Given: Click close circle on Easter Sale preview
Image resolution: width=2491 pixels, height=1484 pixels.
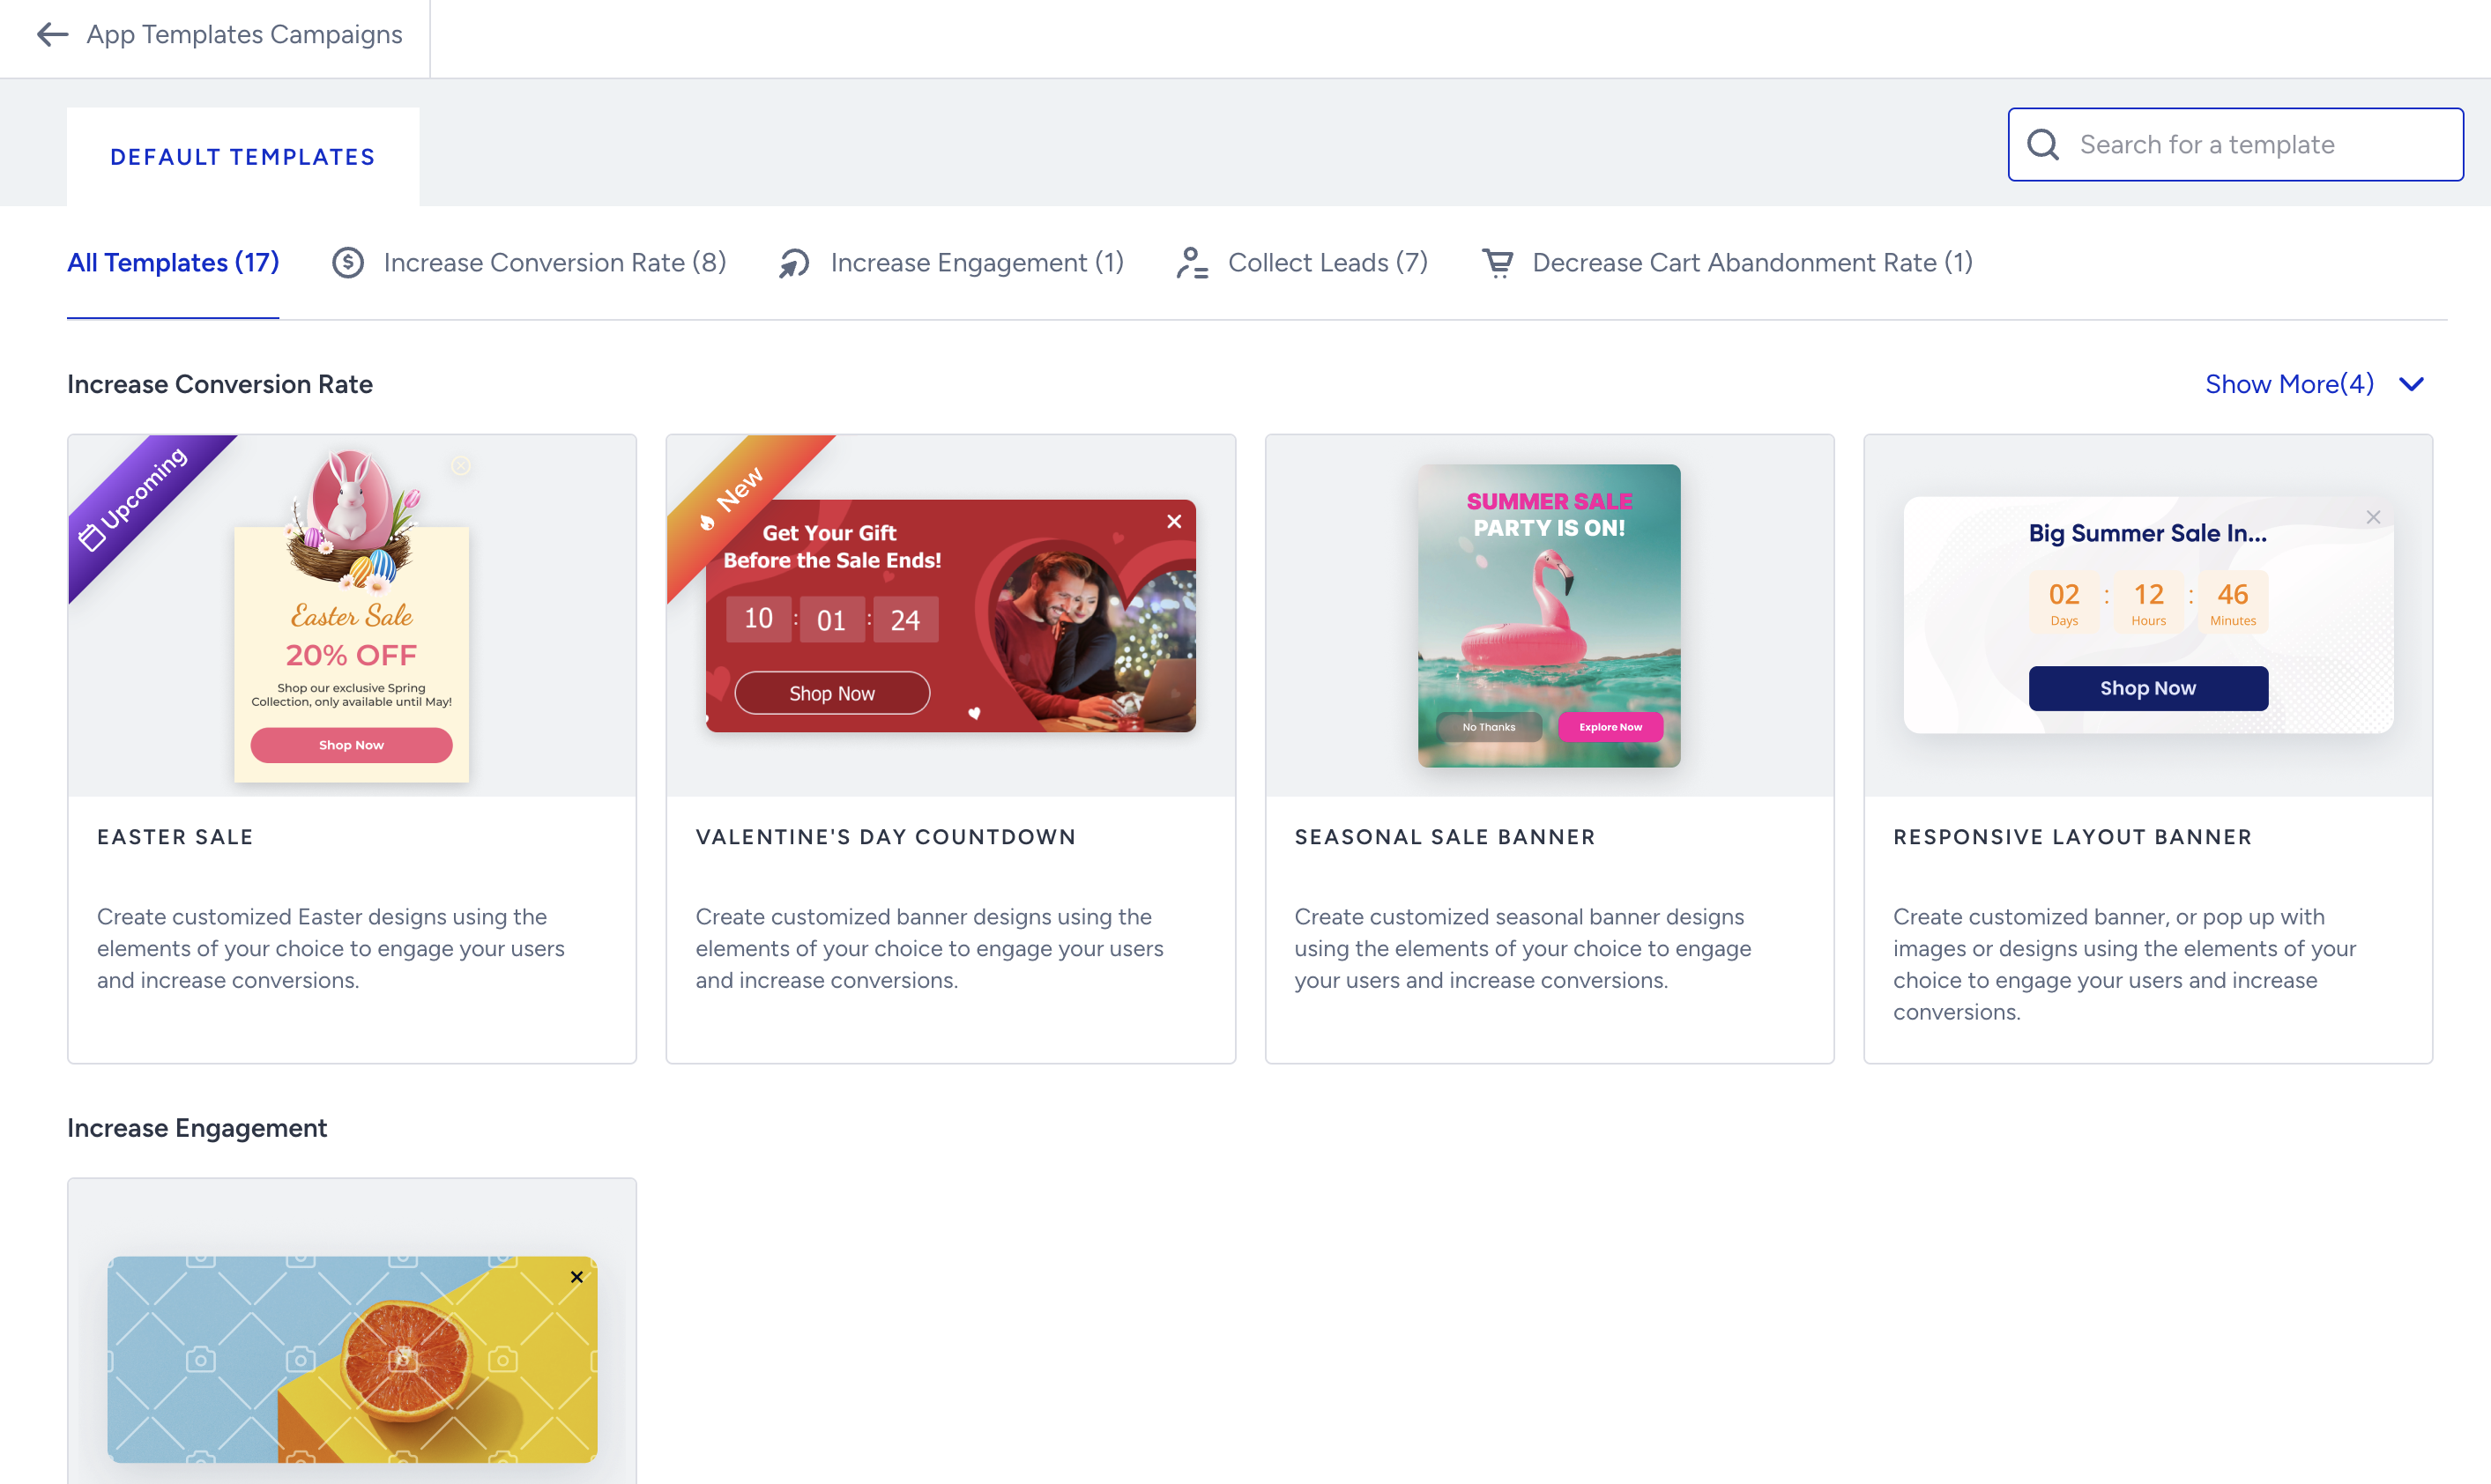Looking at the screenshot, I should 461,466.
